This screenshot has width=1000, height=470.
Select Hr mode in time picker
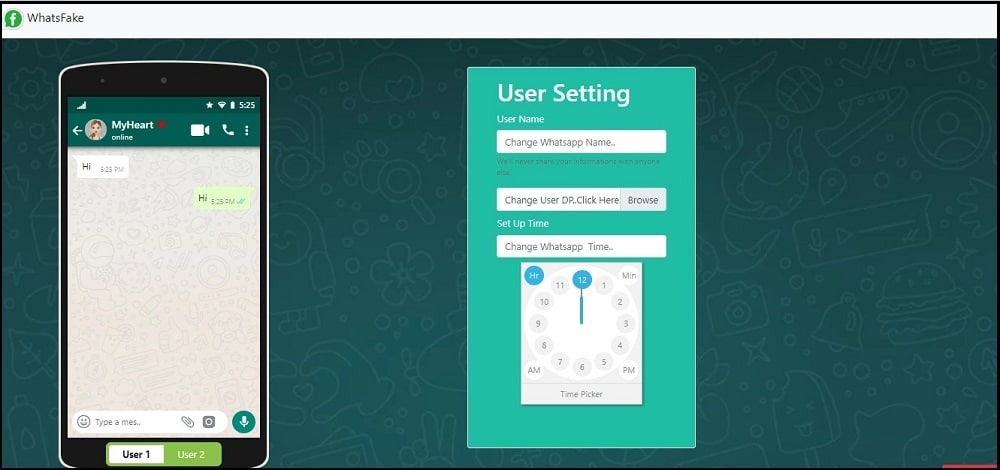[x=534, y=275]
